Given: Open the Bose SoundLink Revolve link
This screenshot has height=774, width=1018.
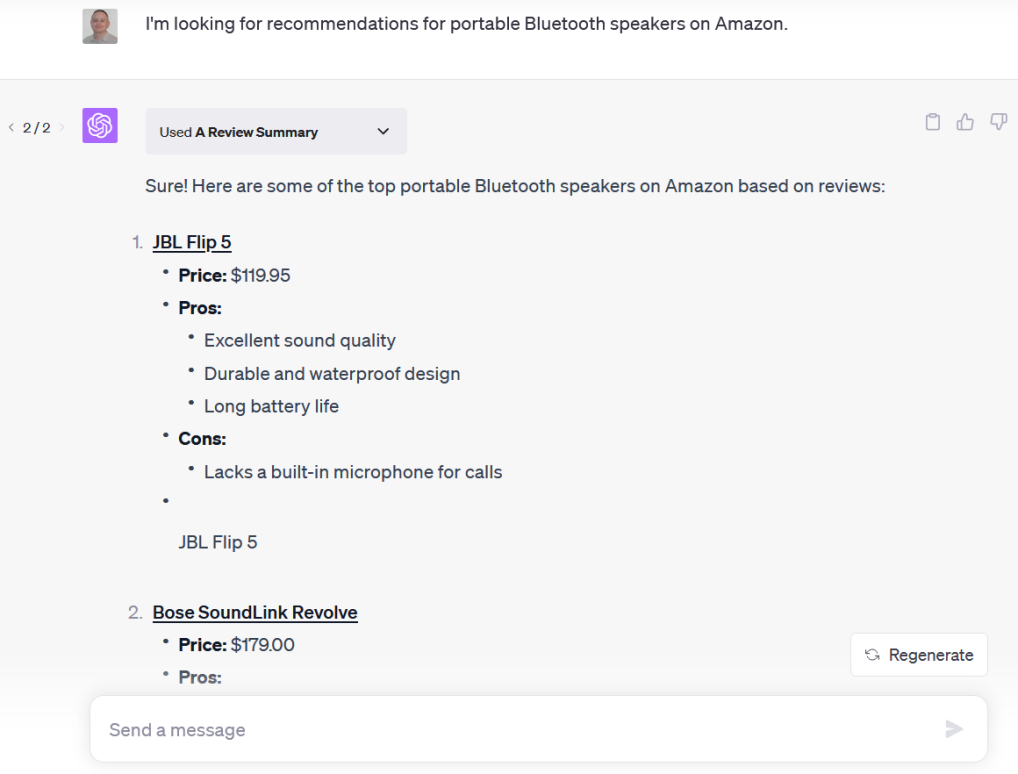Looking at the screenshot, I should coord(255,612).
